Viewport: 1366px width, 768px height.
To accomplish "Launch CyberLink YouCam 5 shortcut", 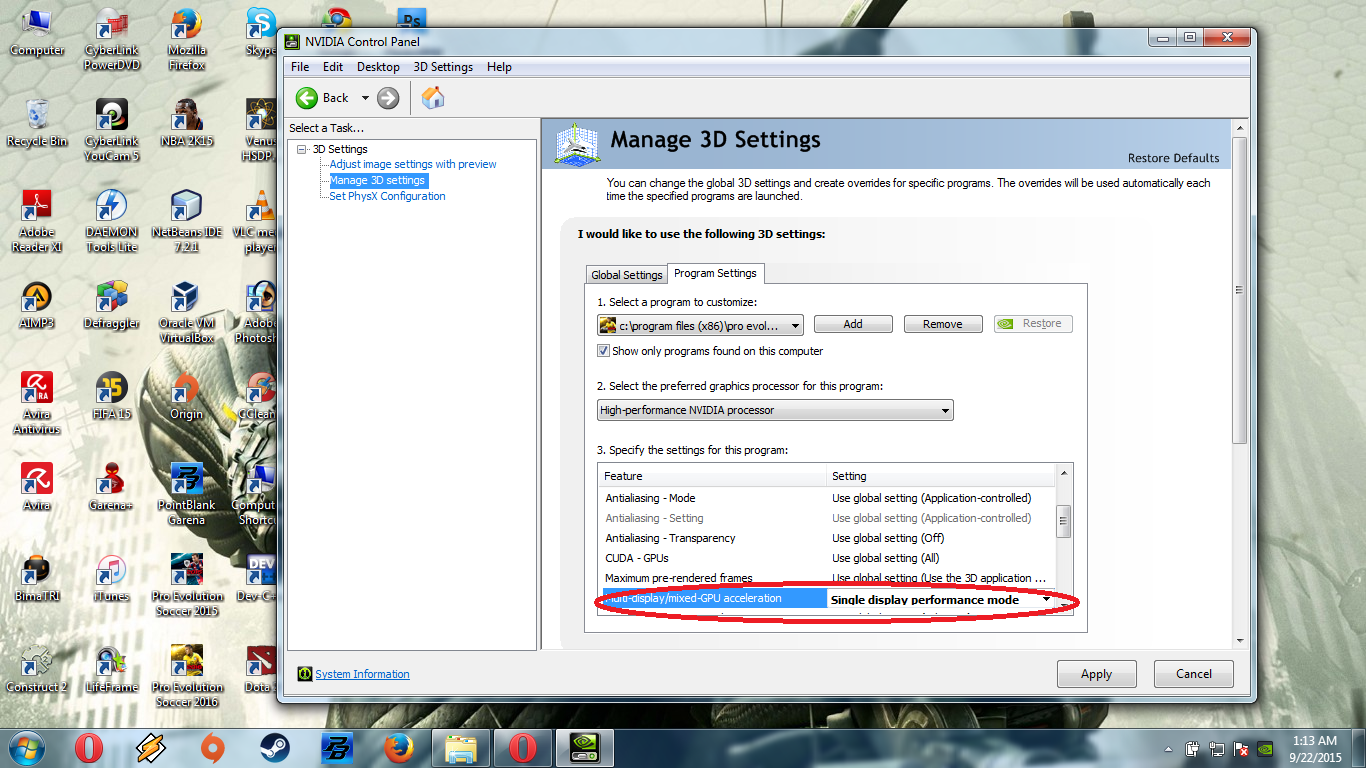I will [x=112, y=130].
